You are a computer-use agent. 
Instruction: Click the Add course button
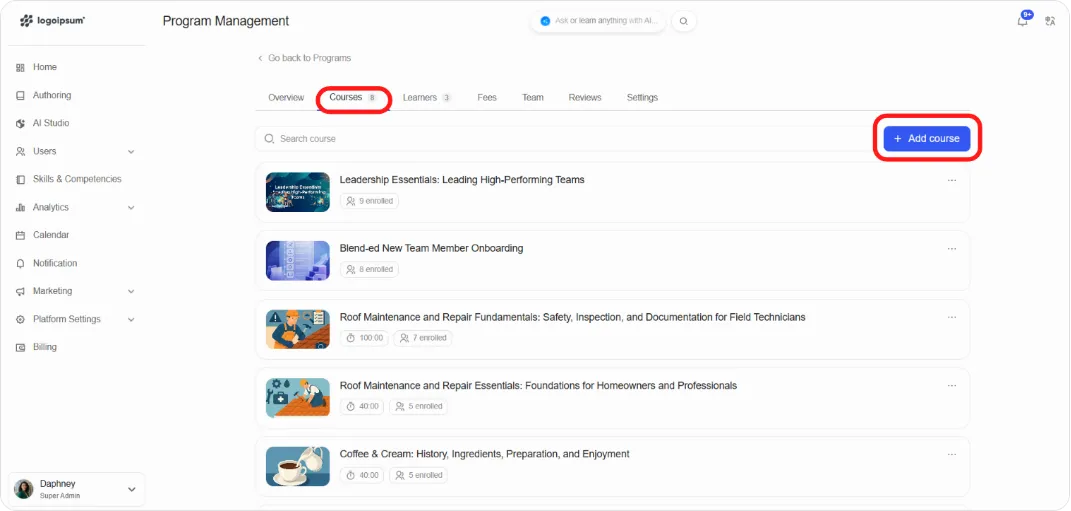click(927, 139)
